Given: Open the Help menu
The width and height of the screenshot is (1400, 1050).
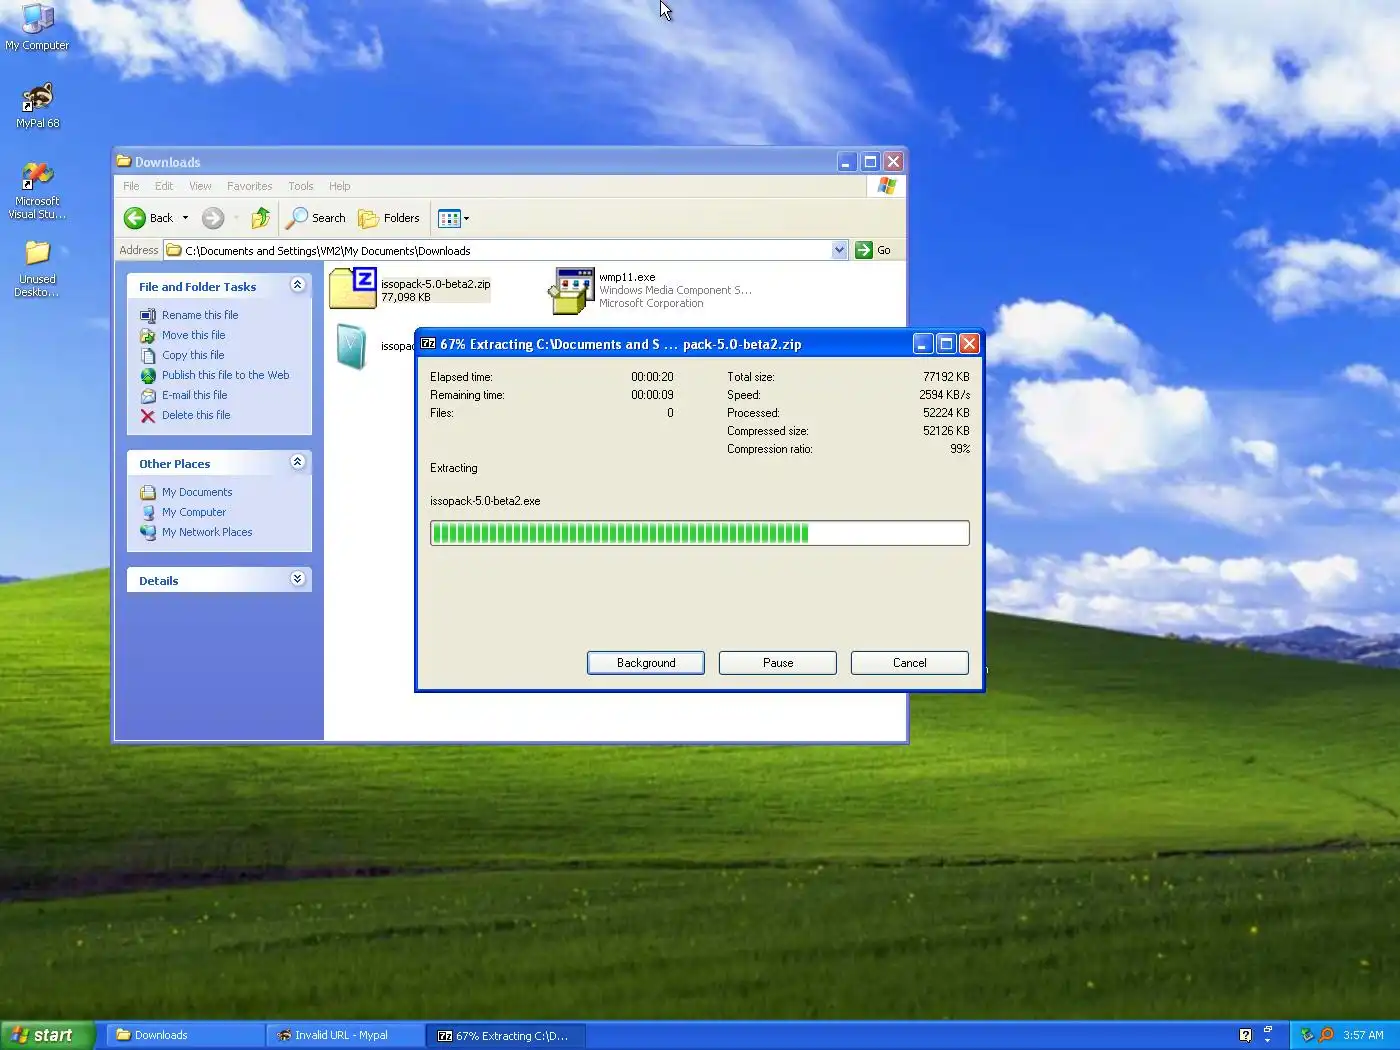Looking at the screenshot, I should coord(340,186).
